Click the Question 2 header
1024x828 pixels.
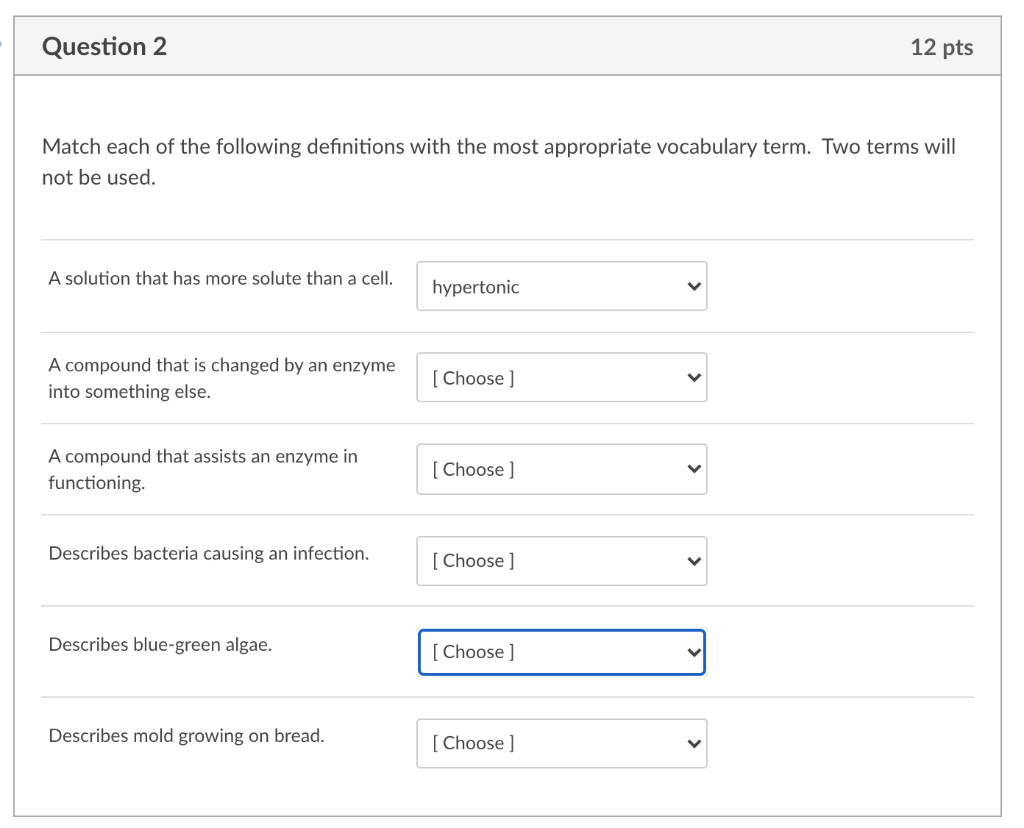tap(106, 46)
